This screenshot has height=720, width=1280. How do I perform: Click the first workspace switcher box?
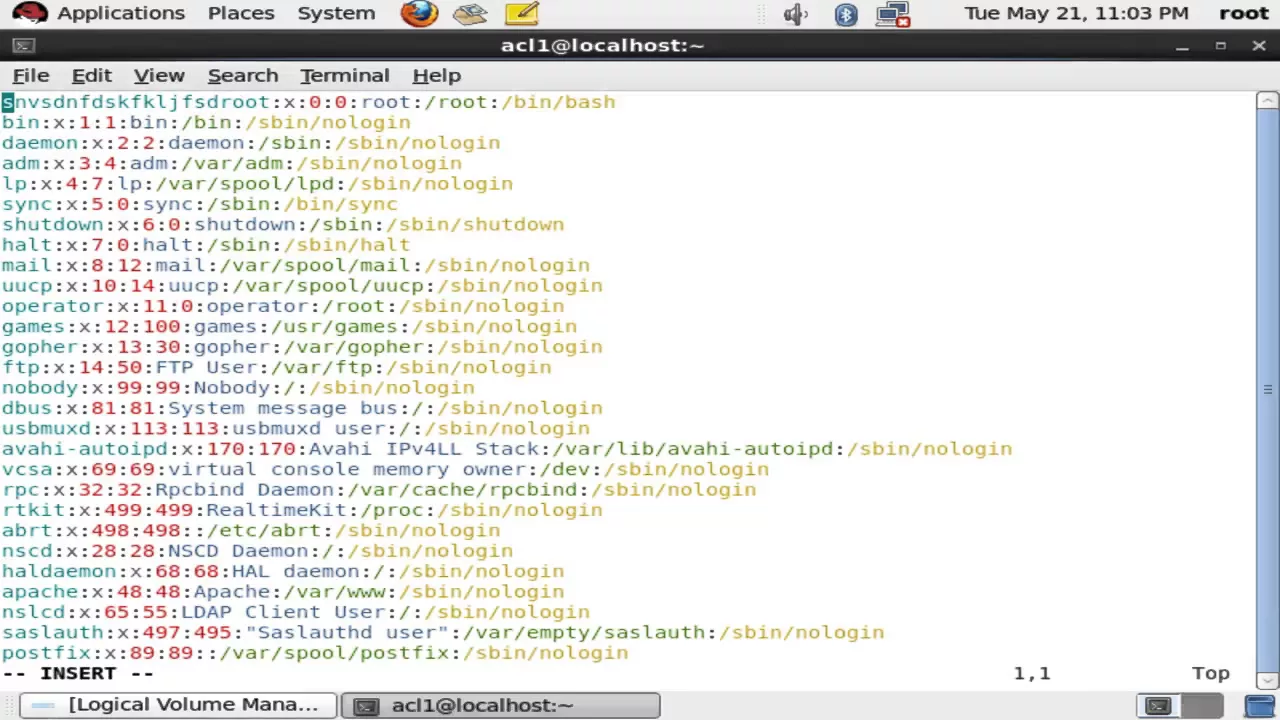1158,706
